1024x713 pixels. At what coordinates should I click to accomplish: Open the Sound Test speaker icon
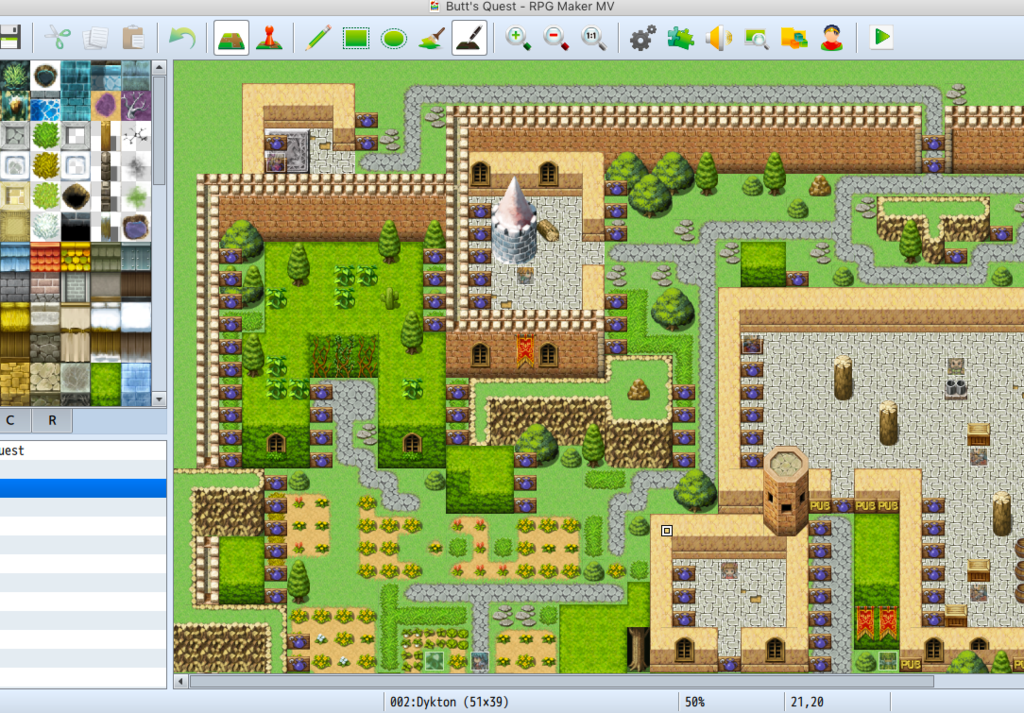pos(717,39)
